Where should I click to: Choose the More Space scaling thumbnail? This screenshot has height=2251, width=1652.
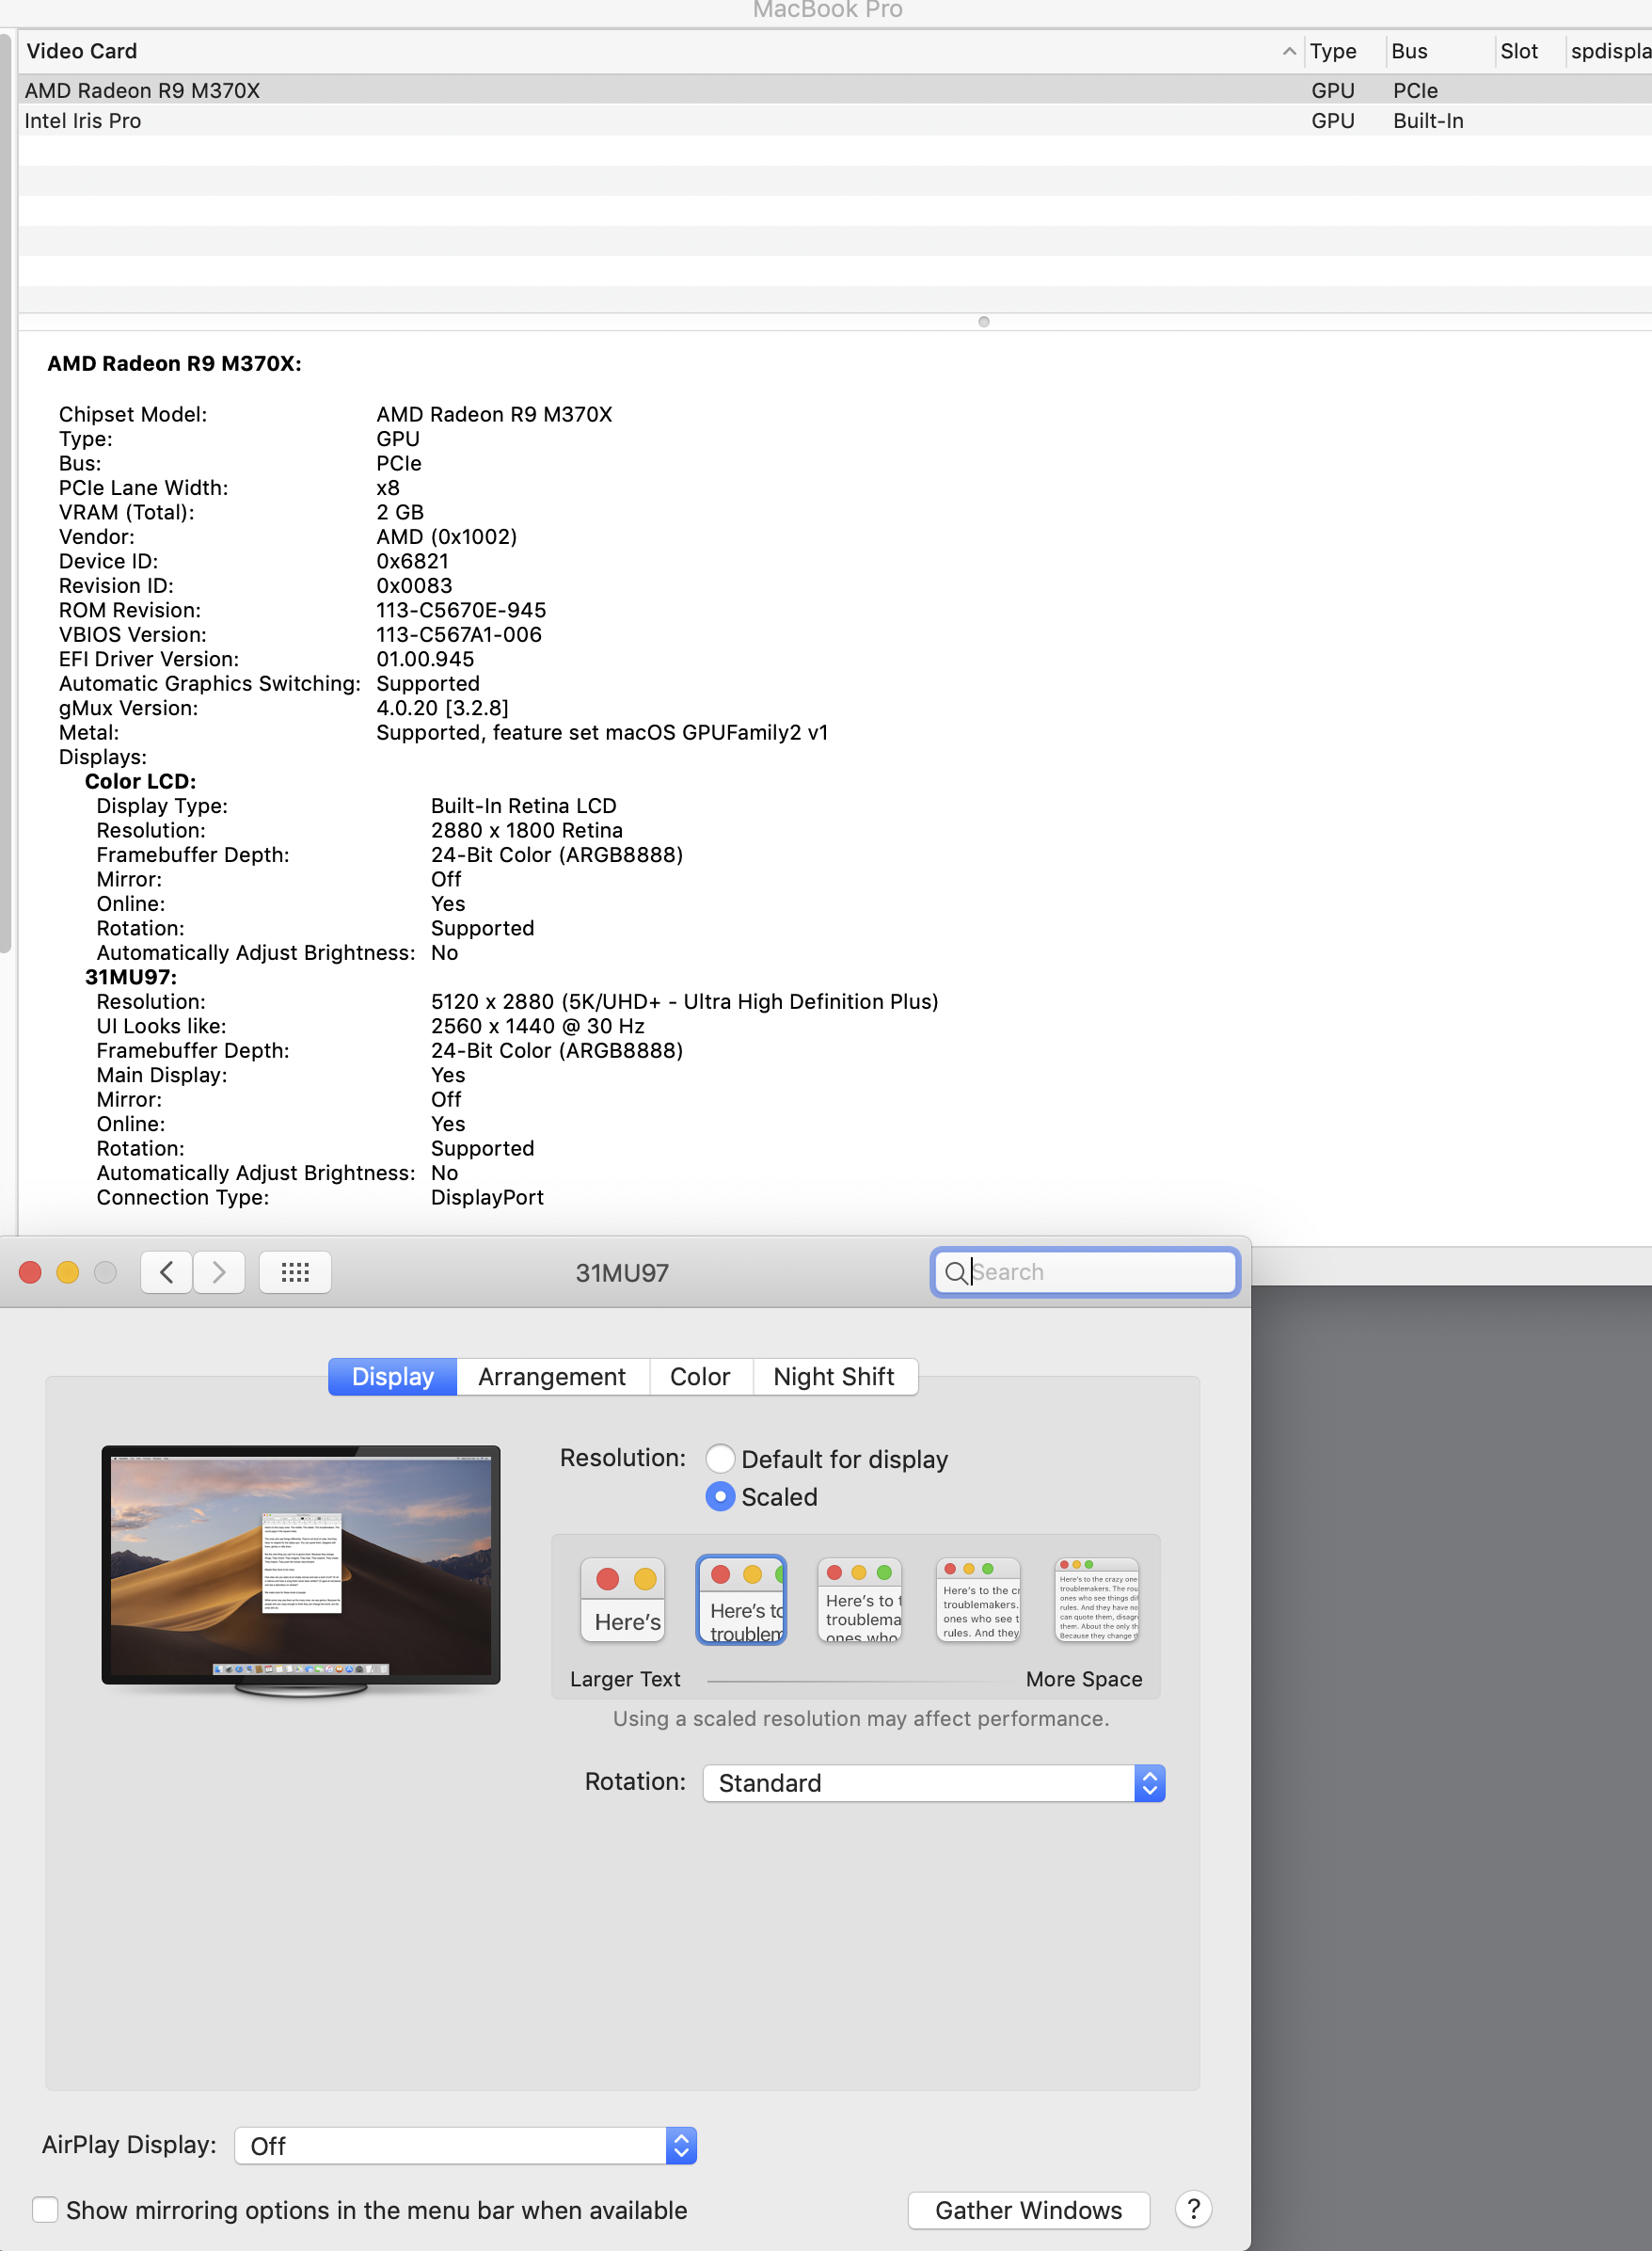(x=1097, y=1599)
